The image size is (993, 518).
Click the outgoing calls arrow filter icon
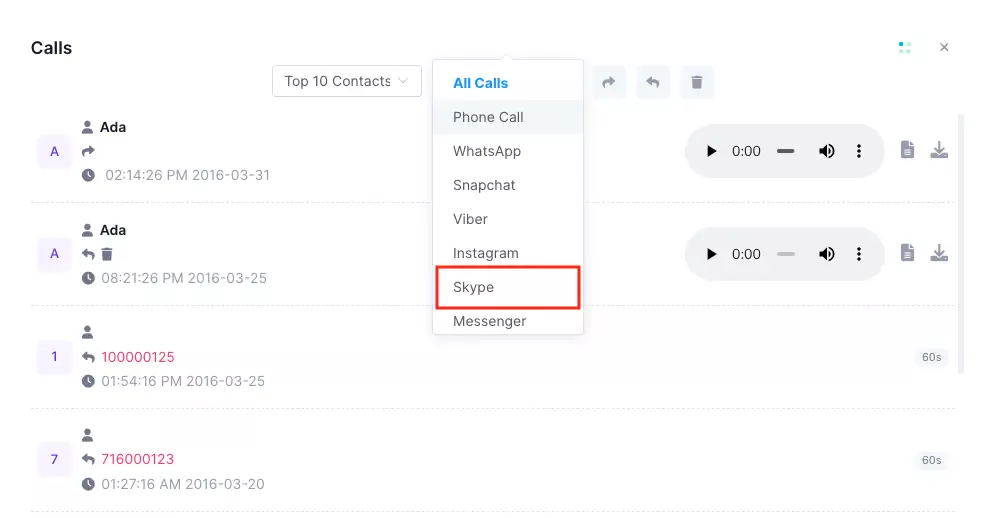pos(609,82)
